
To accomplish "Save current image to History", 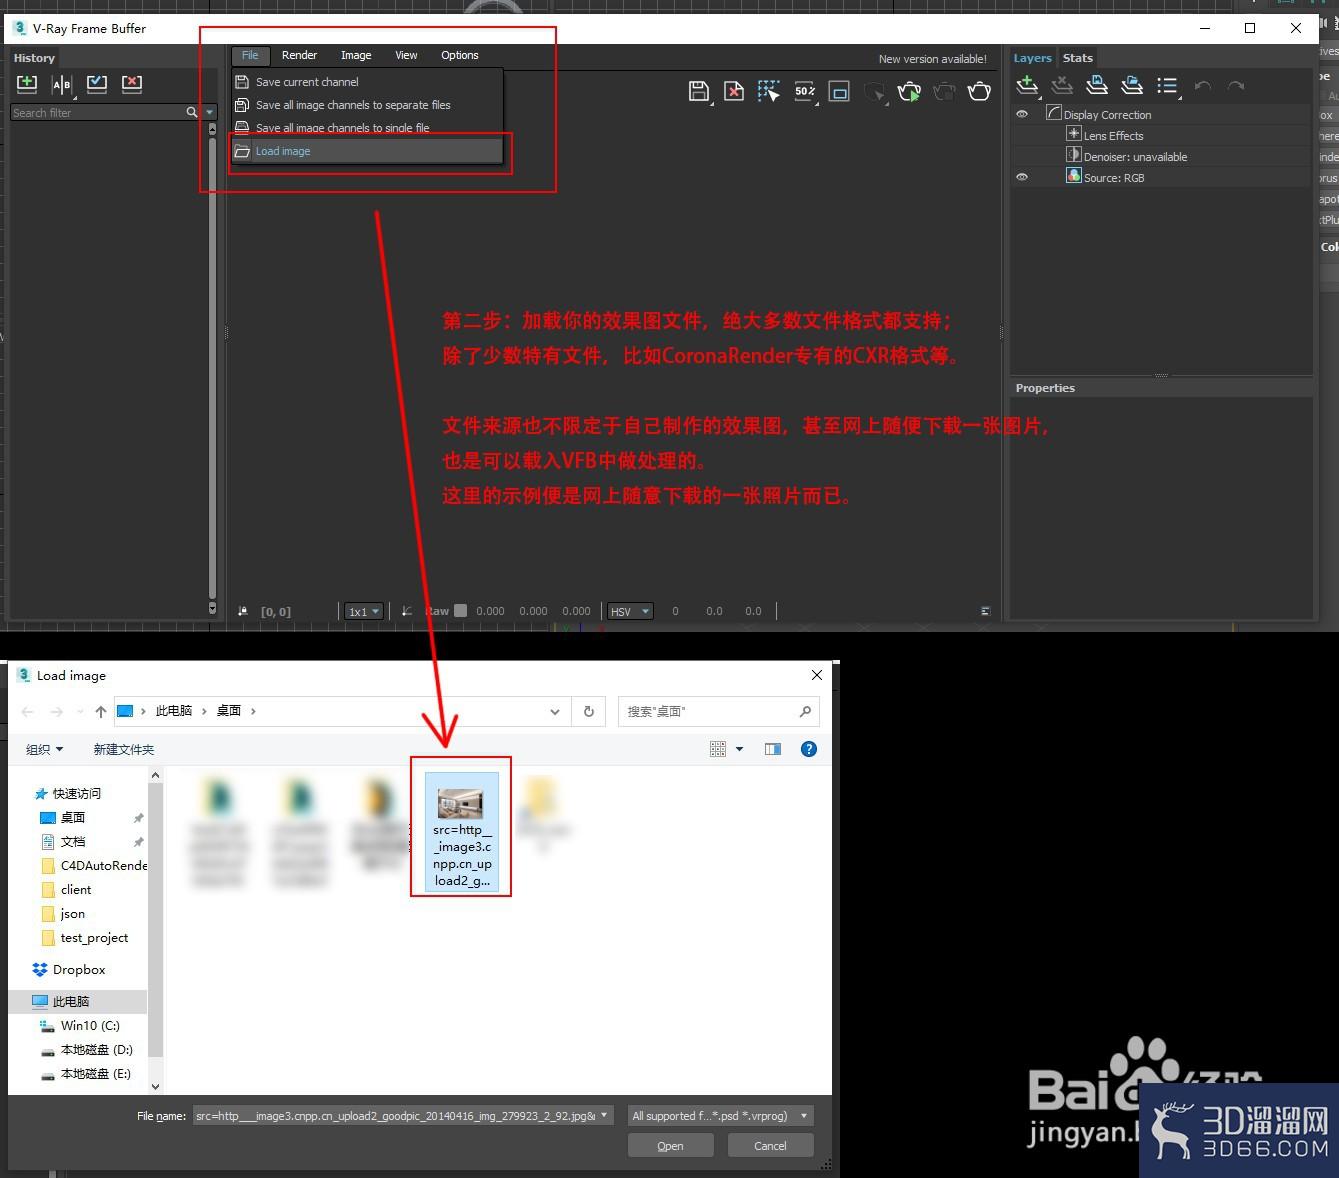I will [27, 84].
